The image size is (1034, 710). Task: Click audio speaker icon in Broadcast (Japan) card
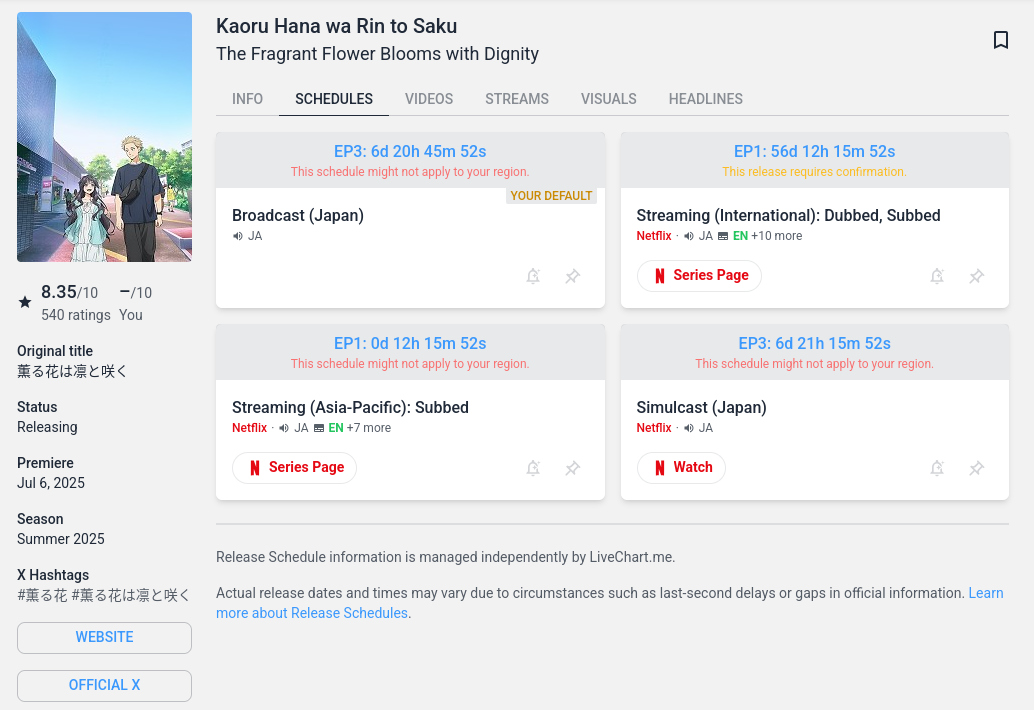237,236
